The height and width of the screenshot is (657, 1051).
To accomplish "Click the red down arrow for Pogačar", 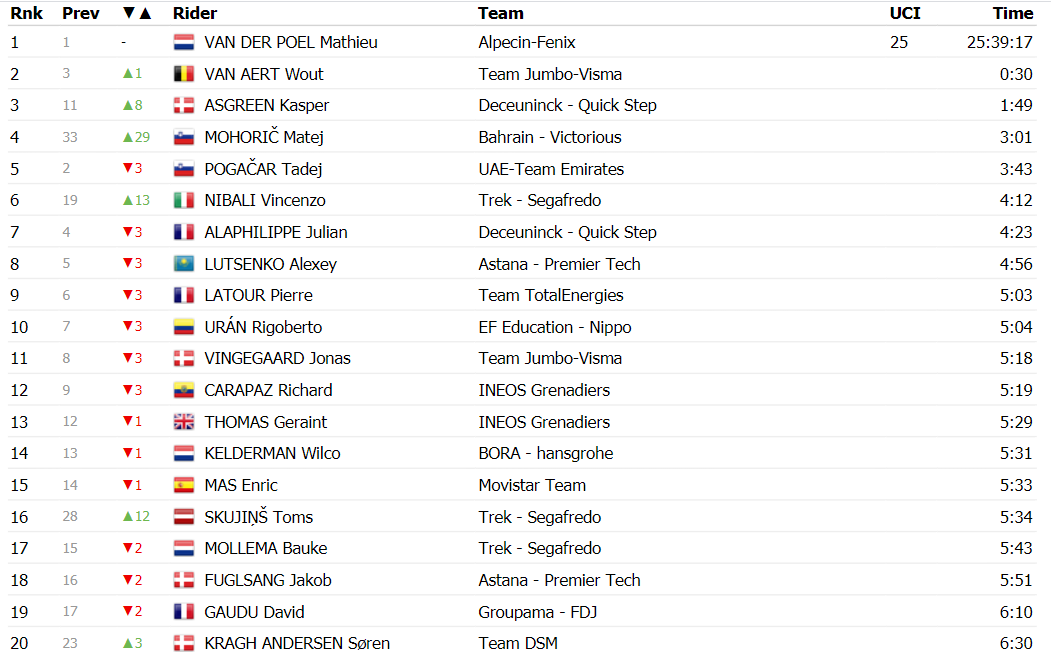I will 128,168.
